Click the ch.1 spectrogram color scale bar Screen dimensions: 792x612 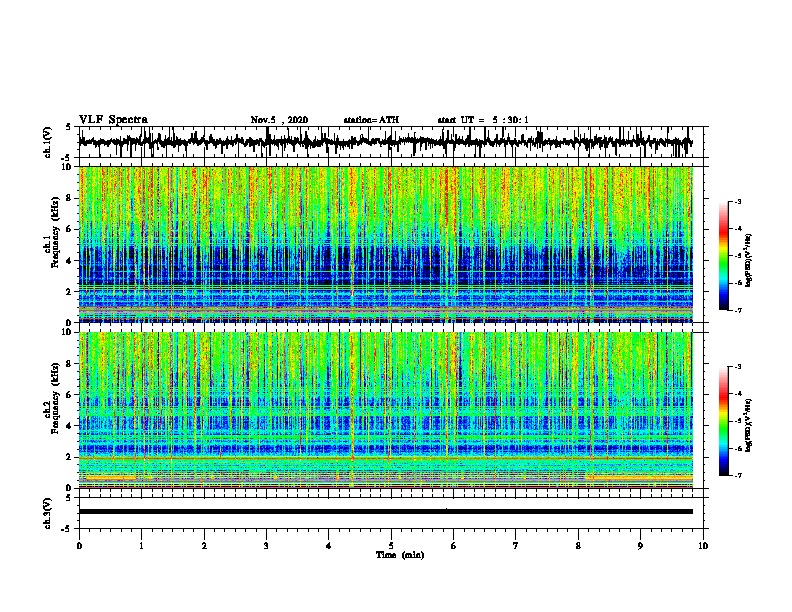coord(724,256)
